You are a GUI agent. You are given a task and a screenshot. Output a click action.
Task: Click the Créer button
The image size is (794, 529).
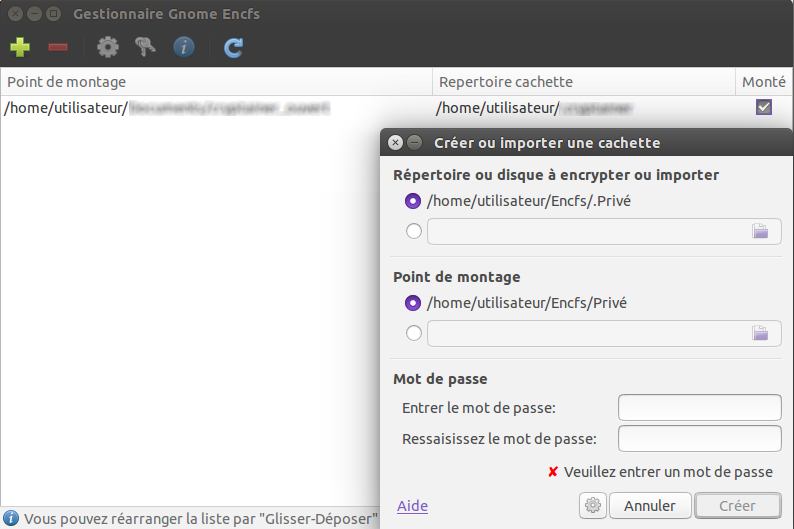coord(737,505)
